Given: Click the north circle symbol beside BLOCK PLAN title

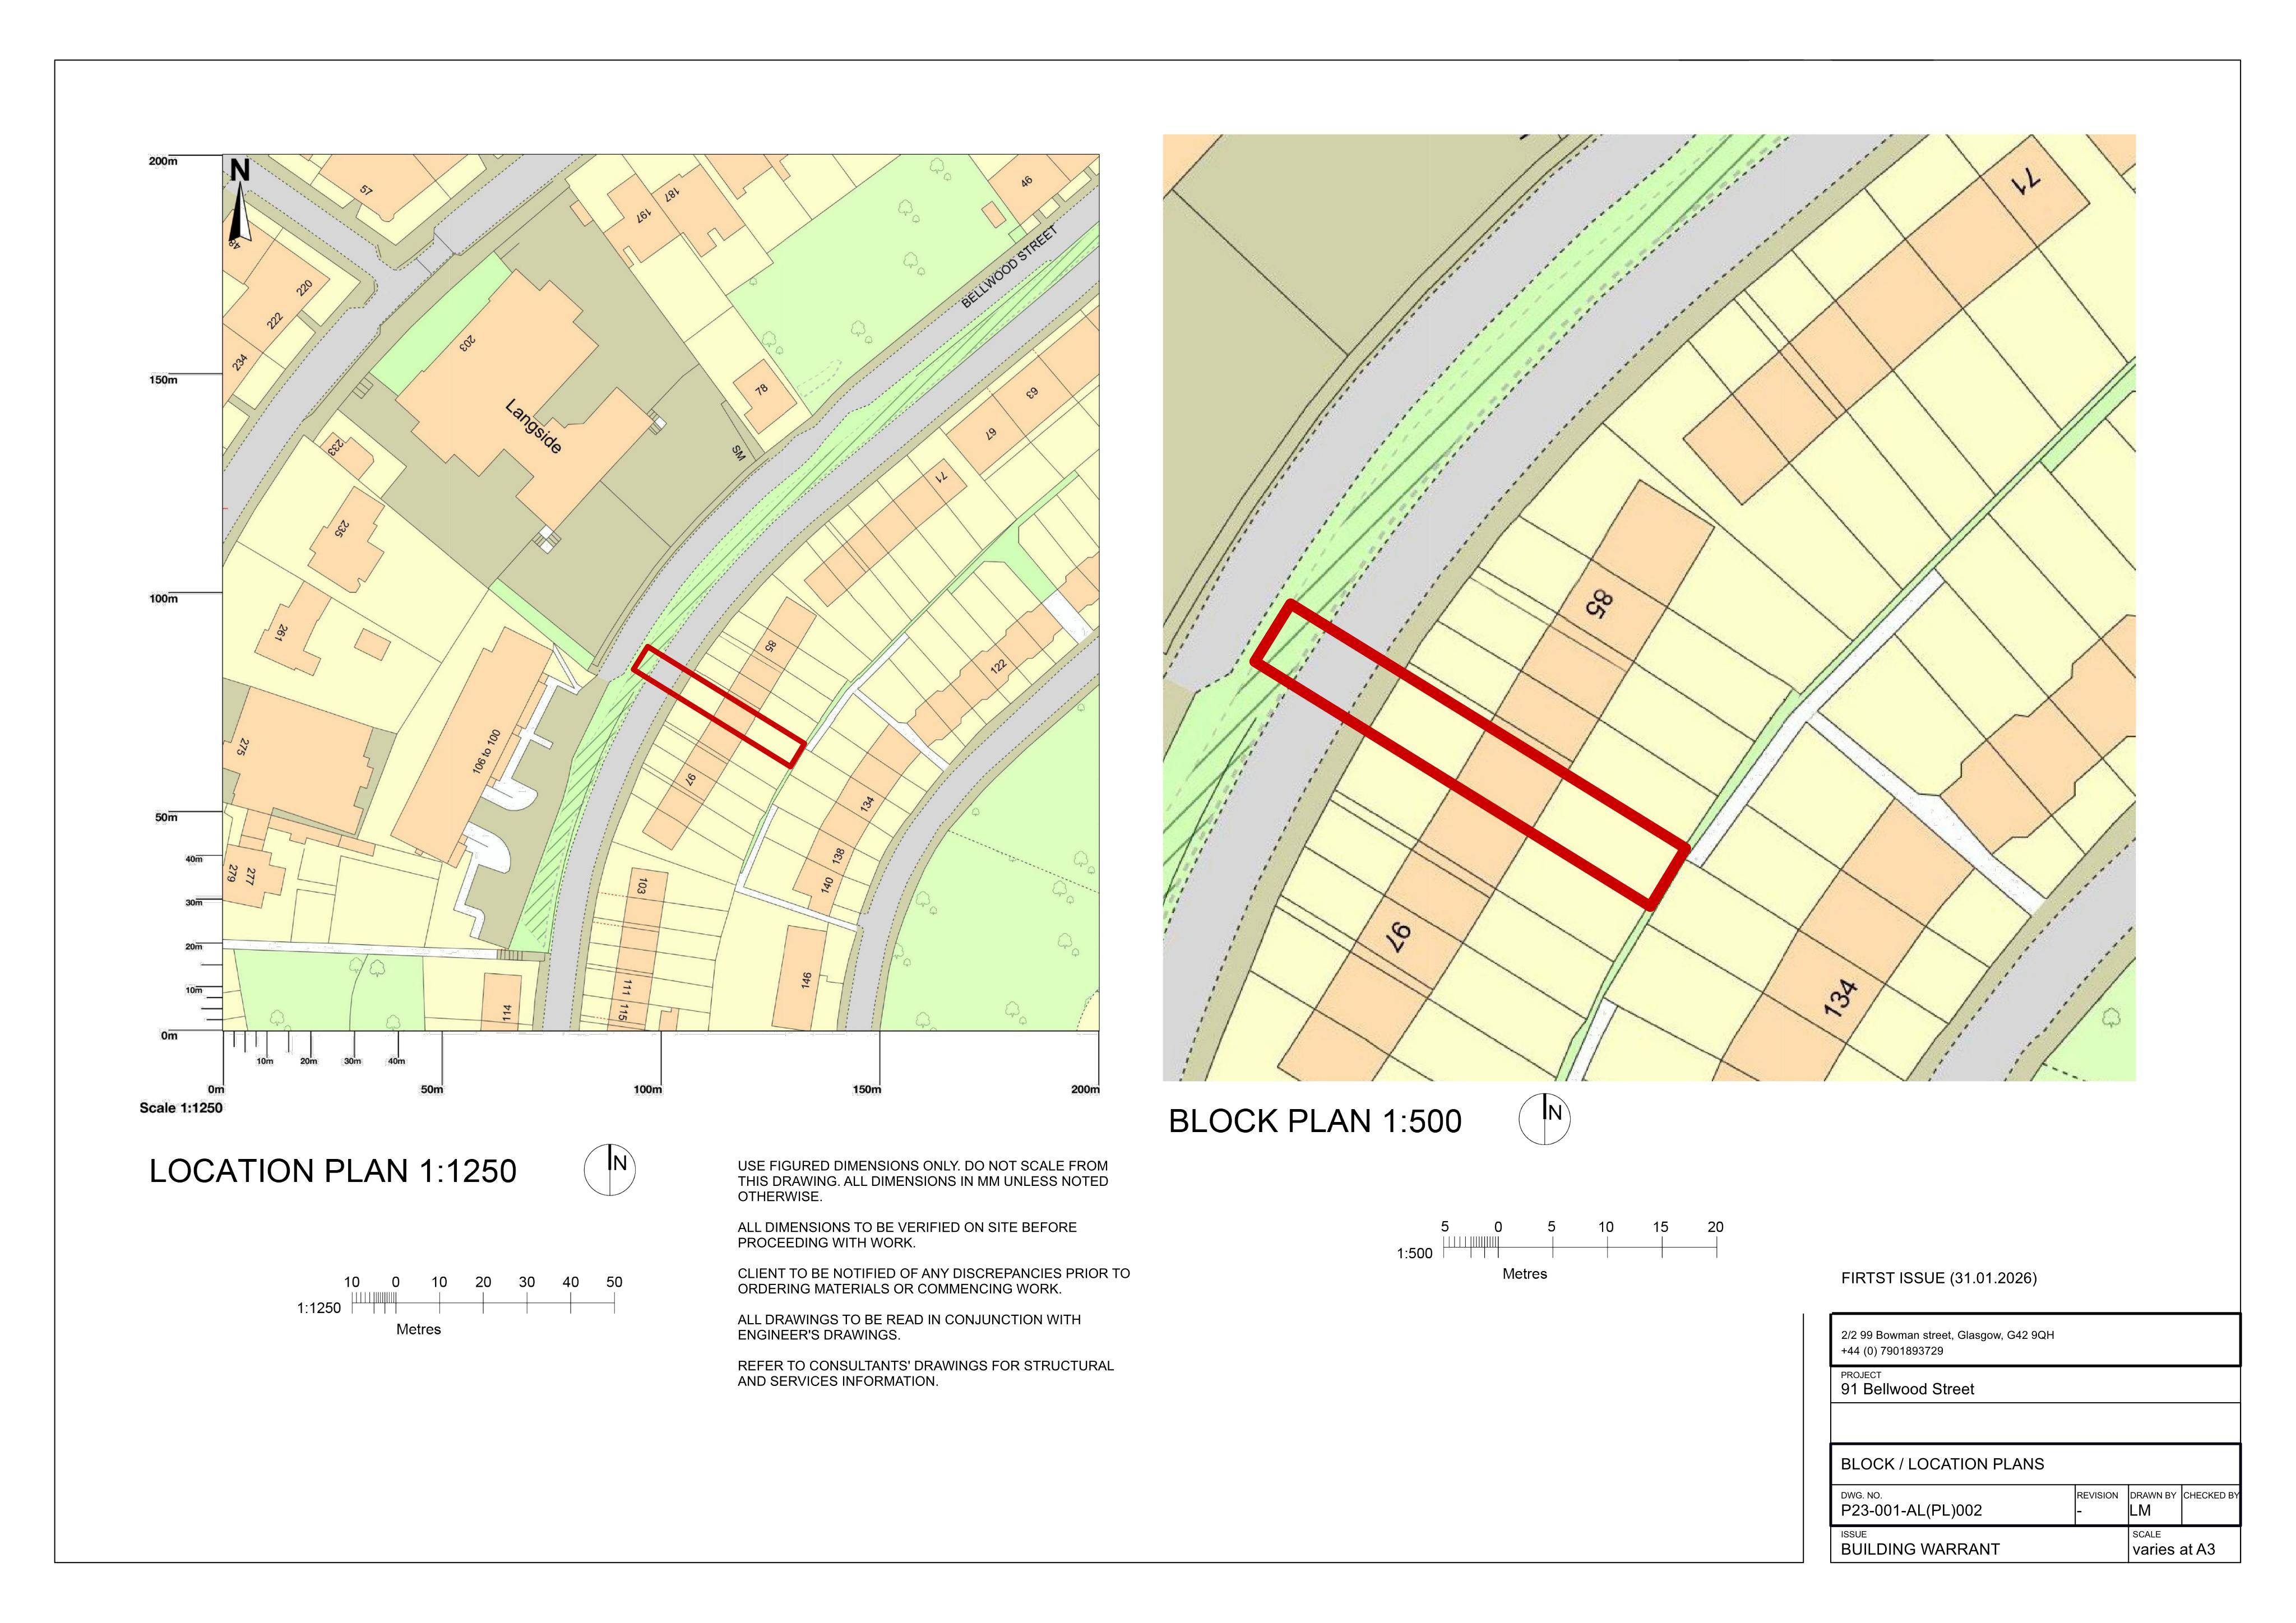Looking at the screenshot, I should point(1545,1119).
